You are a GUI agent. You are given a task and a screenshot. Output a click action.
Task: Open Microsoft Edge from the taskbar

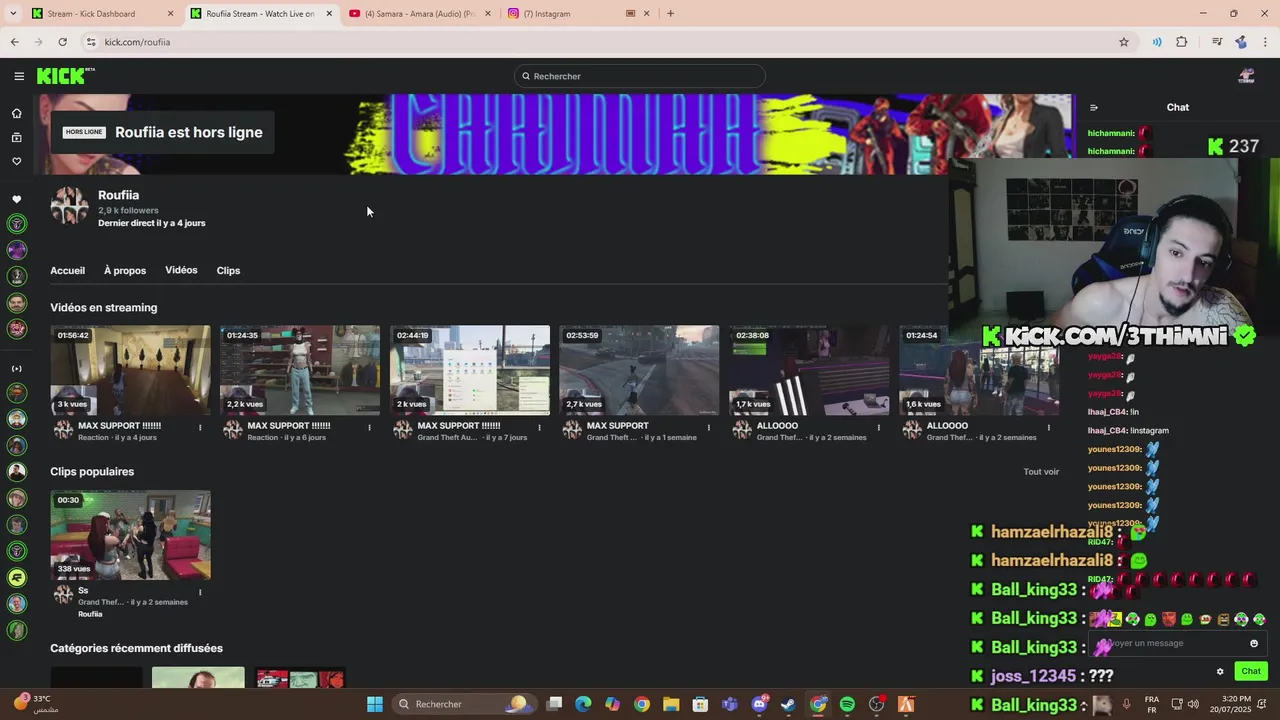coord(583,704)
